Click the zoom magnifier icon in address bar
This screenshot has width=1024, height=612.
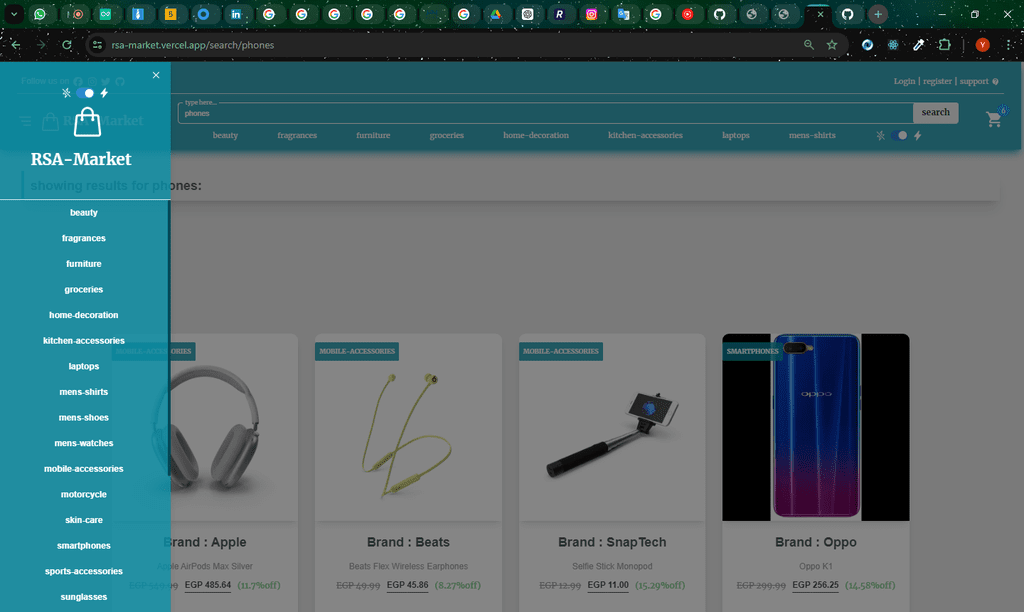[x=808, y=45]
